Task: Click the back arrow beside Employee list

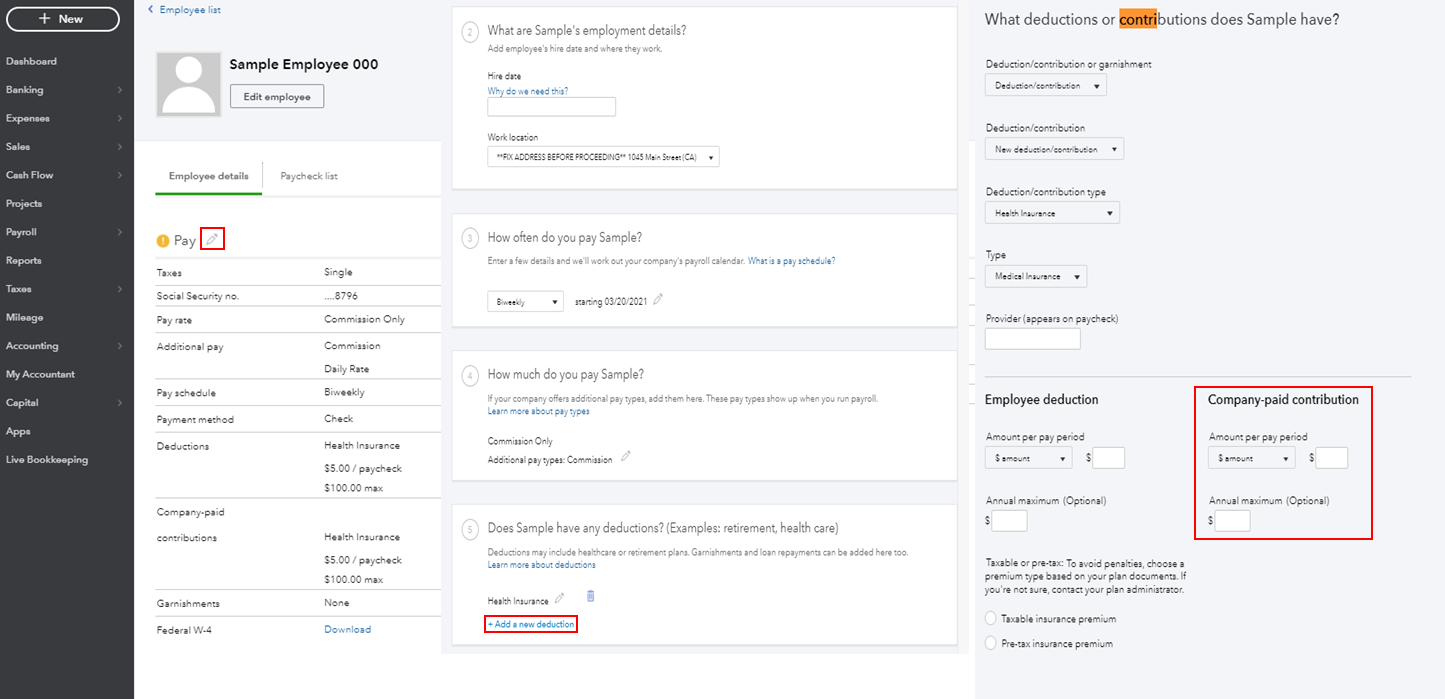Action: (x=151, y=9)
